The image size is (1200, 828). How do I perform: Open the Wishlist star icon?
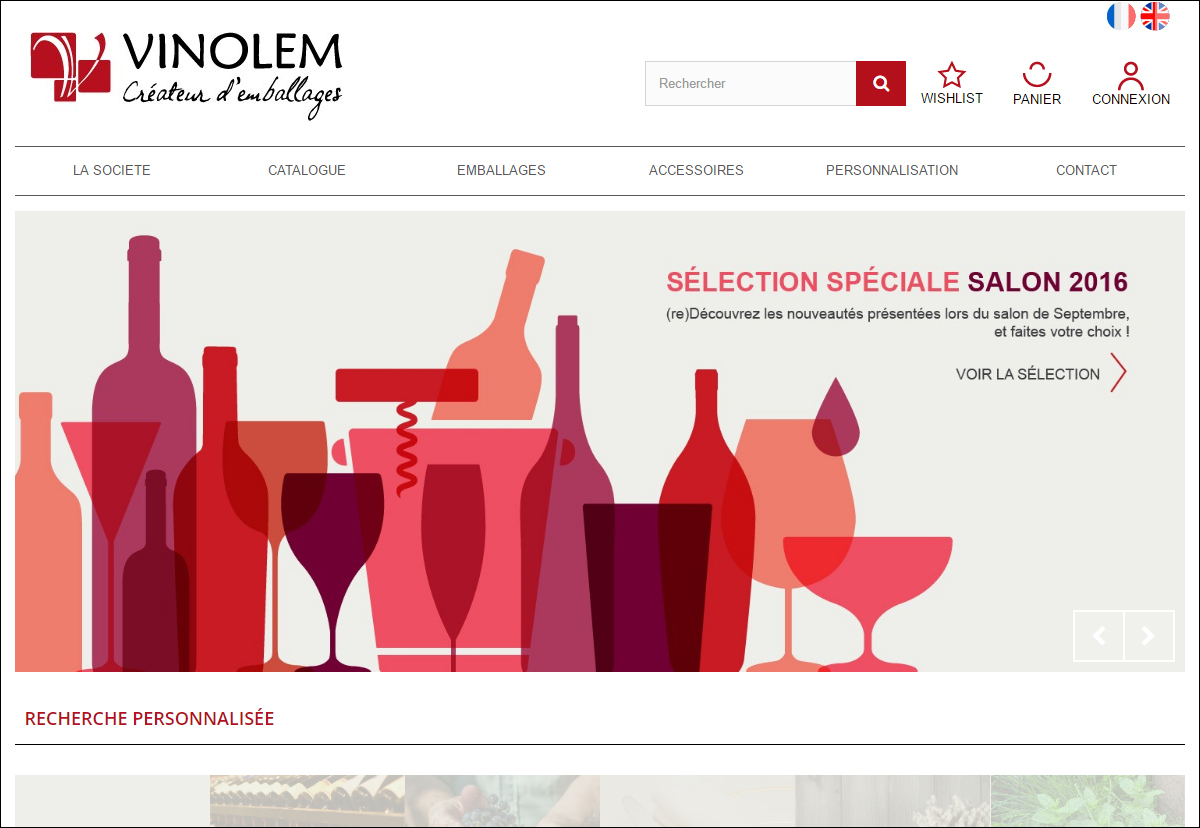coord(952,75)
